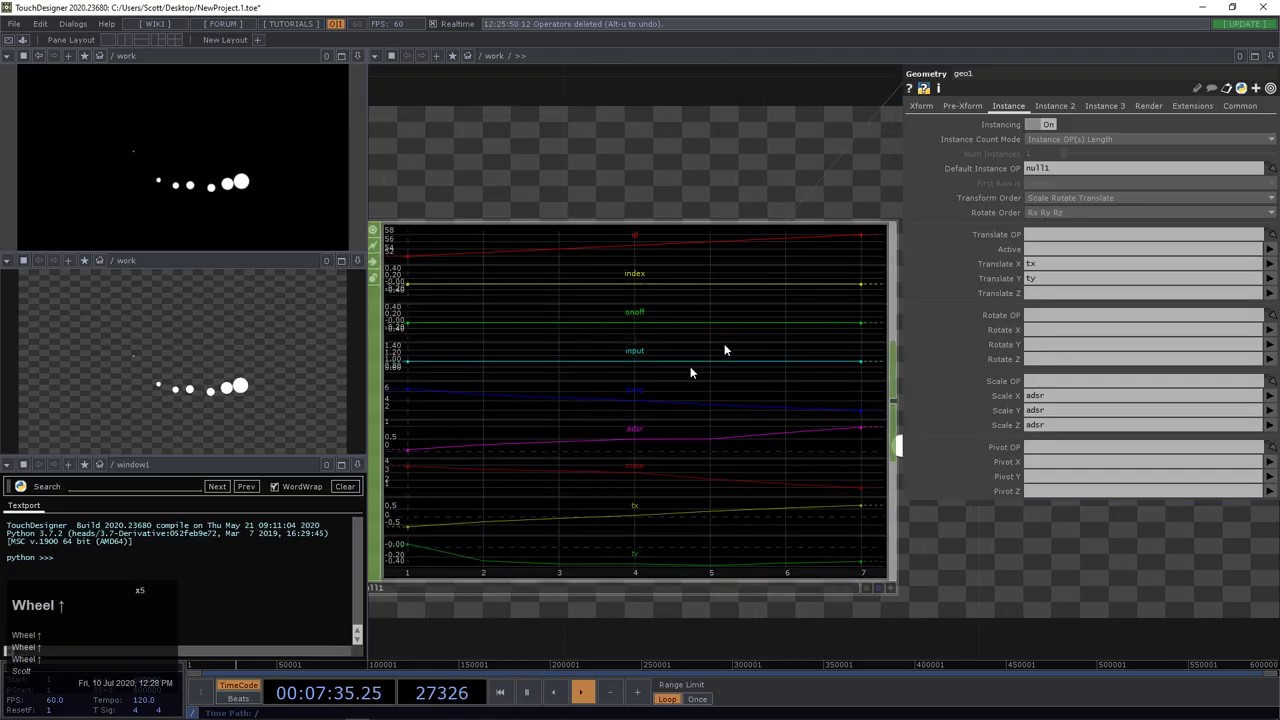Open Python help icon for geo1
1280x720 pixels.
tap(924, 89)
